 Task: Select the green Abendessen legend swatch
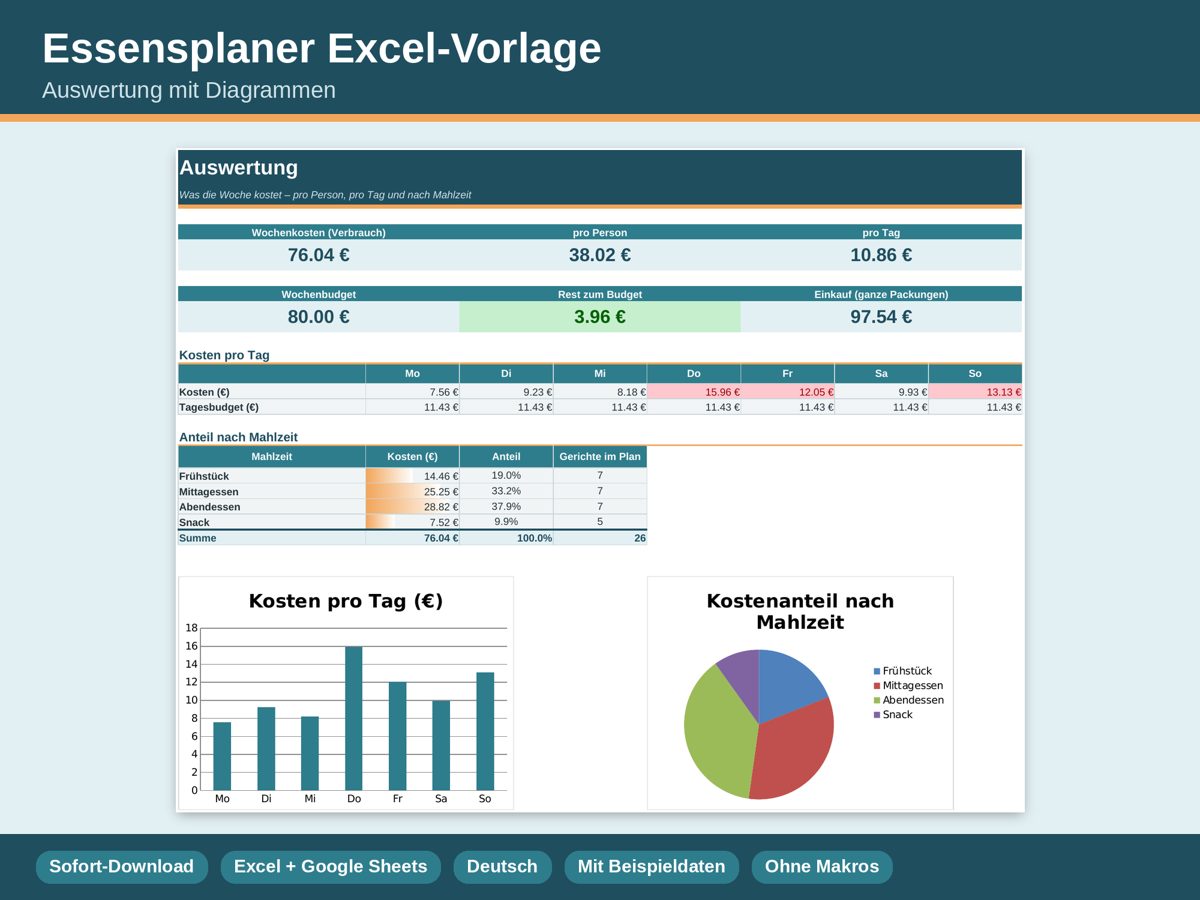tap(877, 700)
